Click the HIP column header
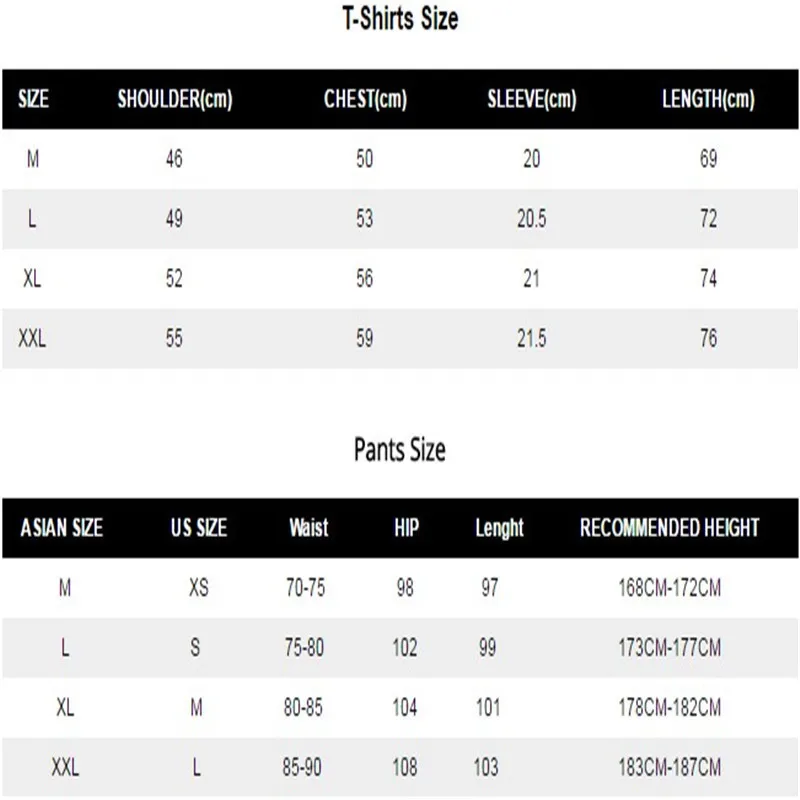This screenshot has width=800, height=800. pos(406,527)
